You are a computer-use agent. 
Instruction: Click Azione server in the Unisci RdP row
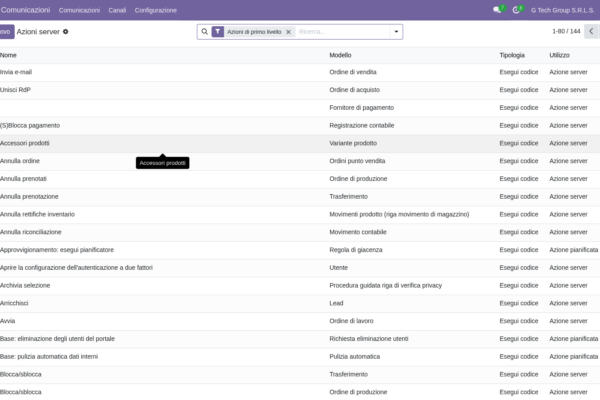point(568,90)
